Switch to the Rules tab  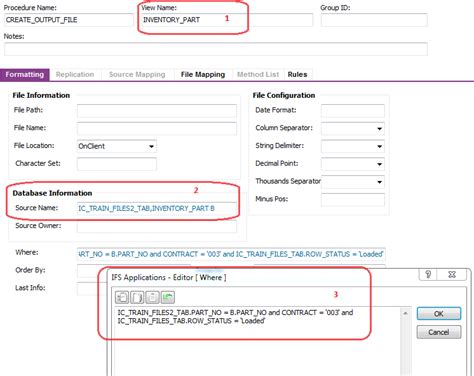(x=297, y=75)
